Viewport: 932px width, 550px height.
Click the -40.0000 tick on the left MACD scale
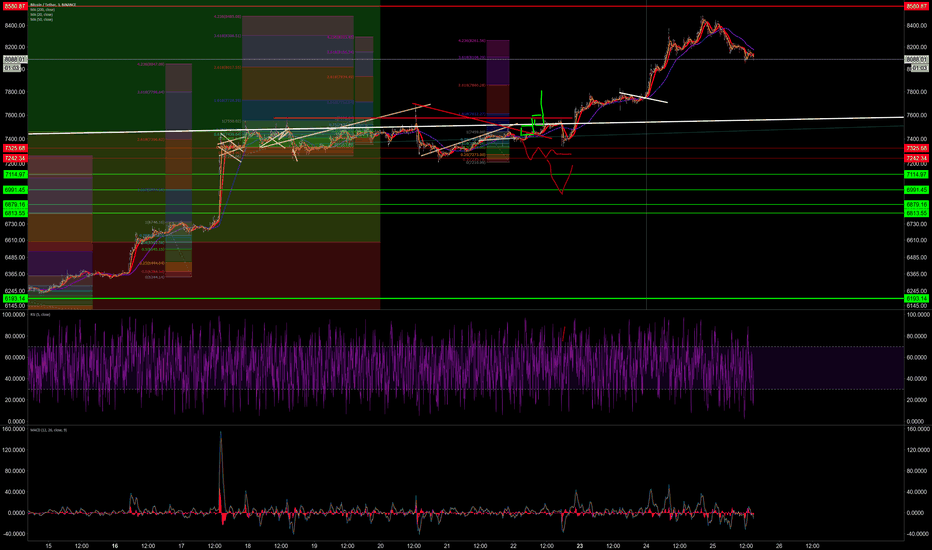tap(14, 533)
